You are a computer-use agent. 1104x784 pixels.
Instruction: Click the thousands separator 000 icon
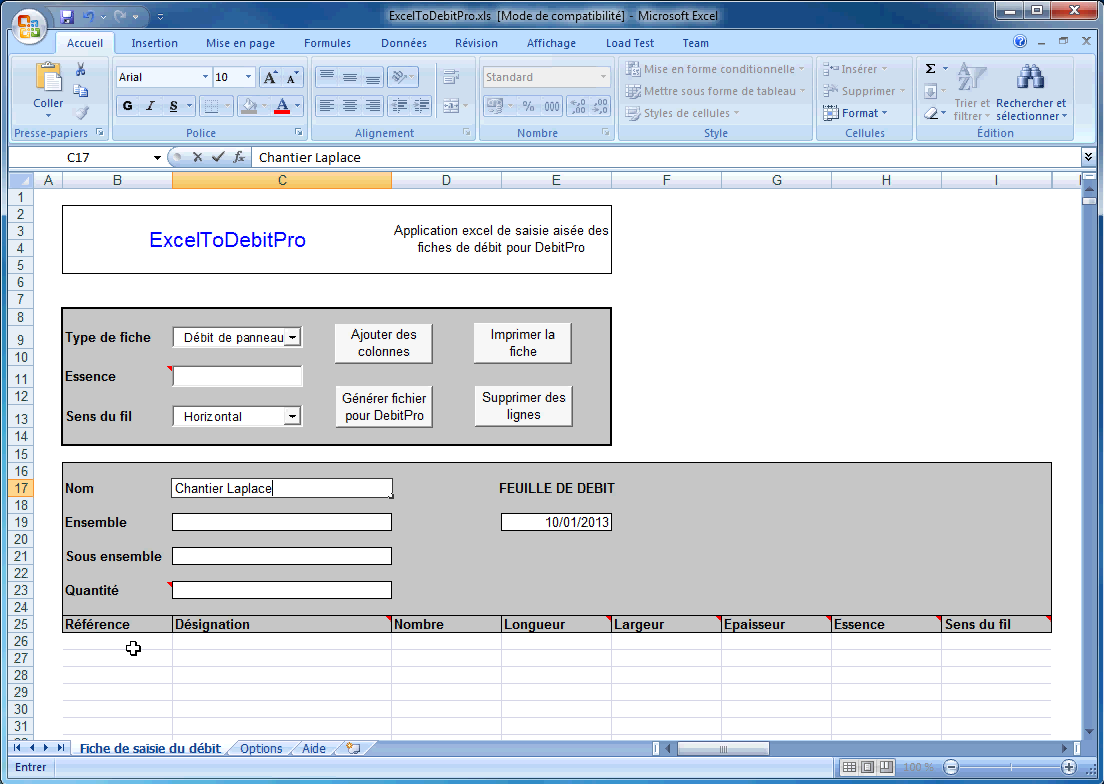pyautogui.click(x=551, y=106)
